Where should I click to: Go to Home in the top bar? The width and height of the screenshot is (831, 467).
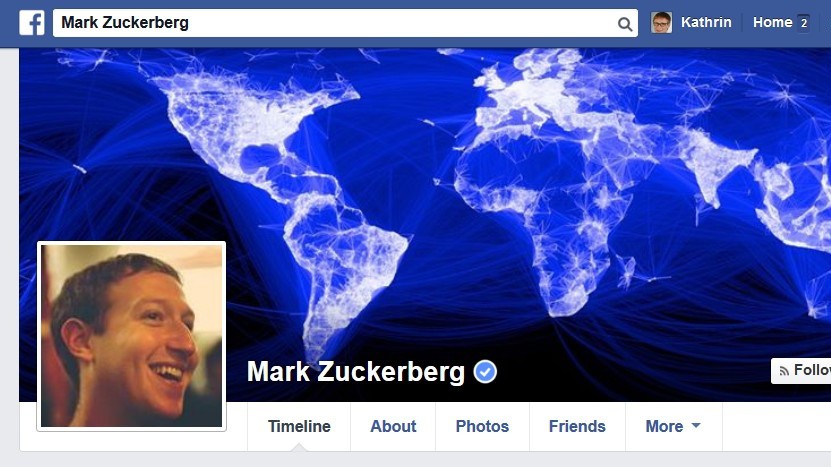pos(772,22)
